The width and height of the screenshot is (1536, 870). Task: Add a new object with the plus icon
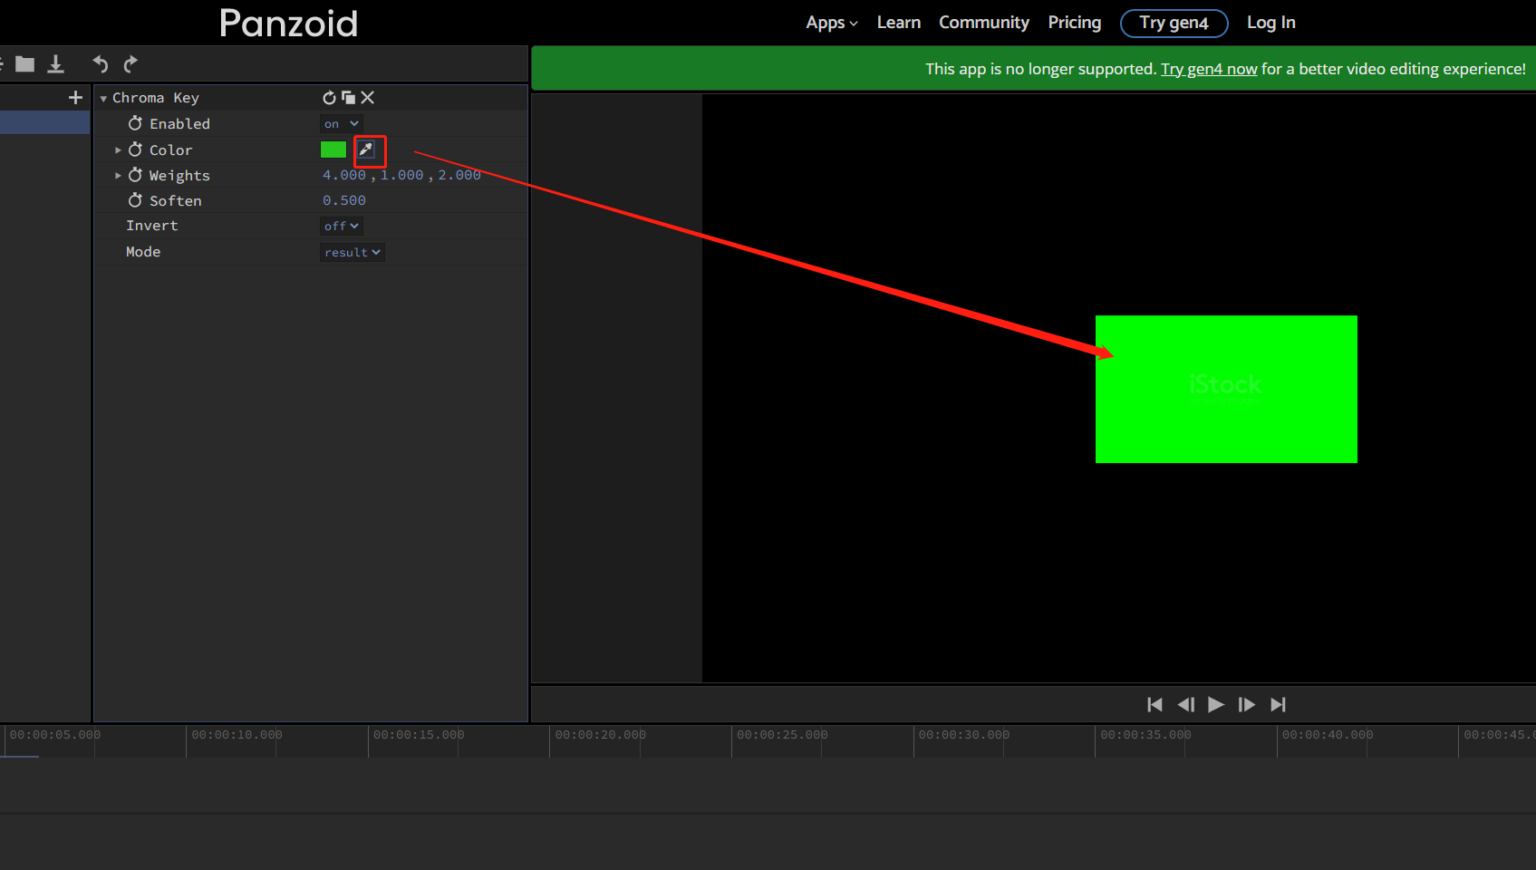point(75,97)
